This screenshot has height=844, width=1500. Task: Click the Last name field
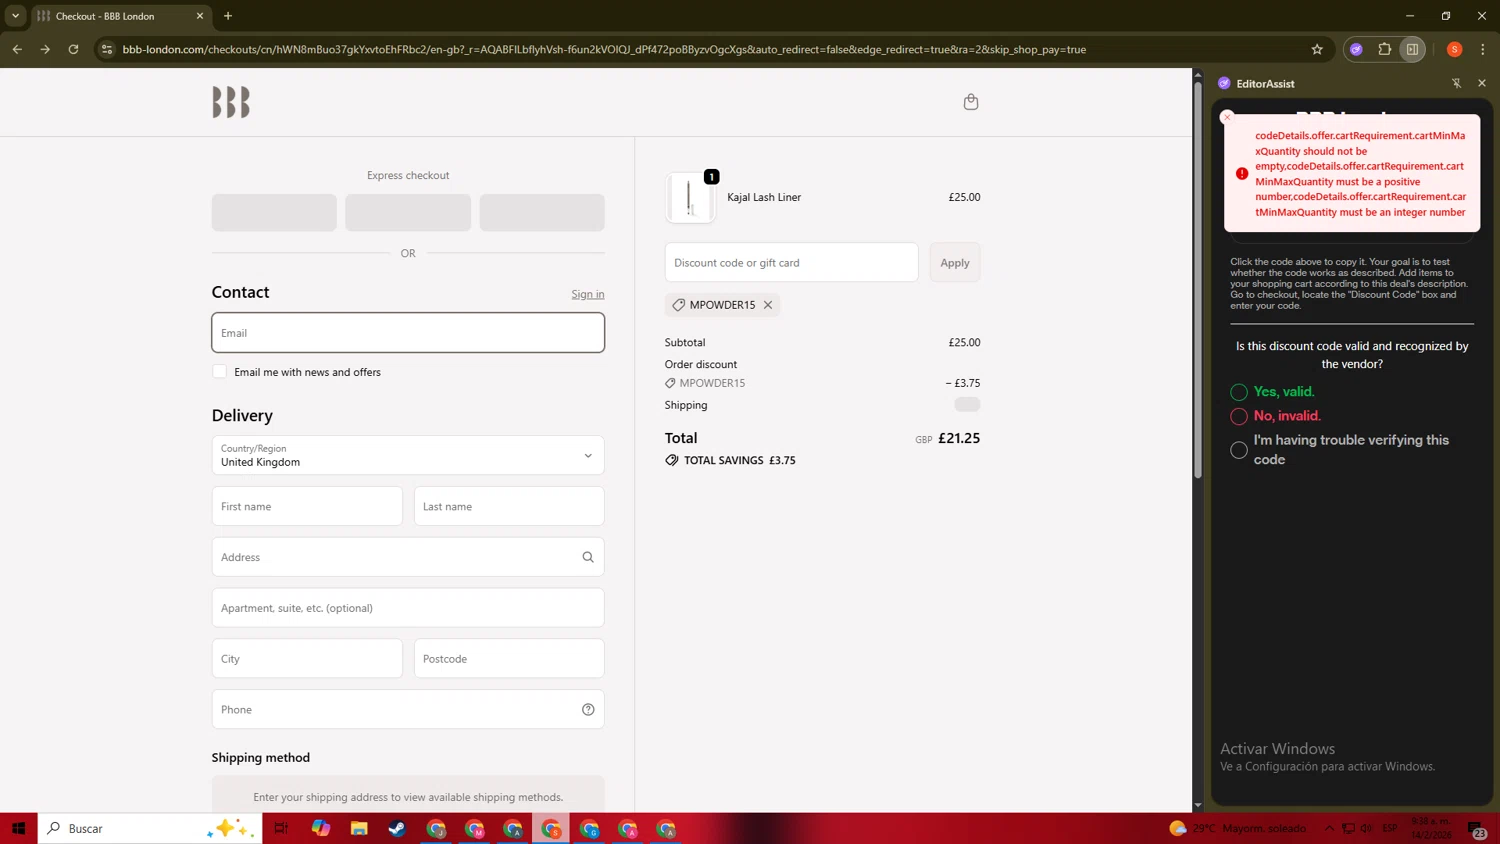click(x=509, y=506)
